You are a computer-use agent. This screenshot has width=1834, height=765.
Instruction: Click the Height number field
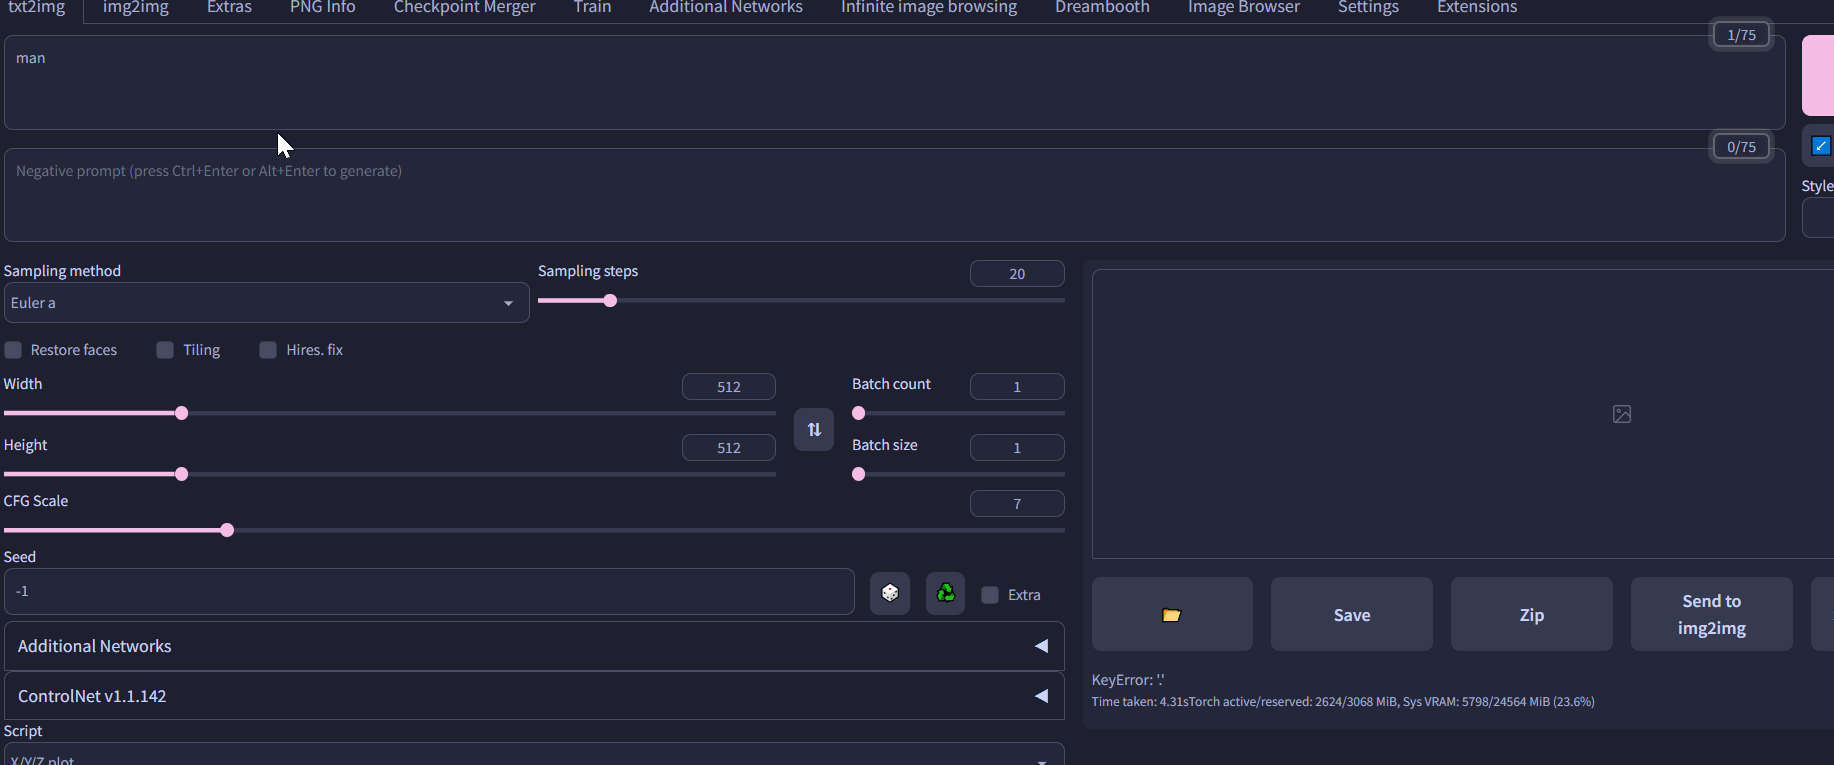(x=729, y=448)
